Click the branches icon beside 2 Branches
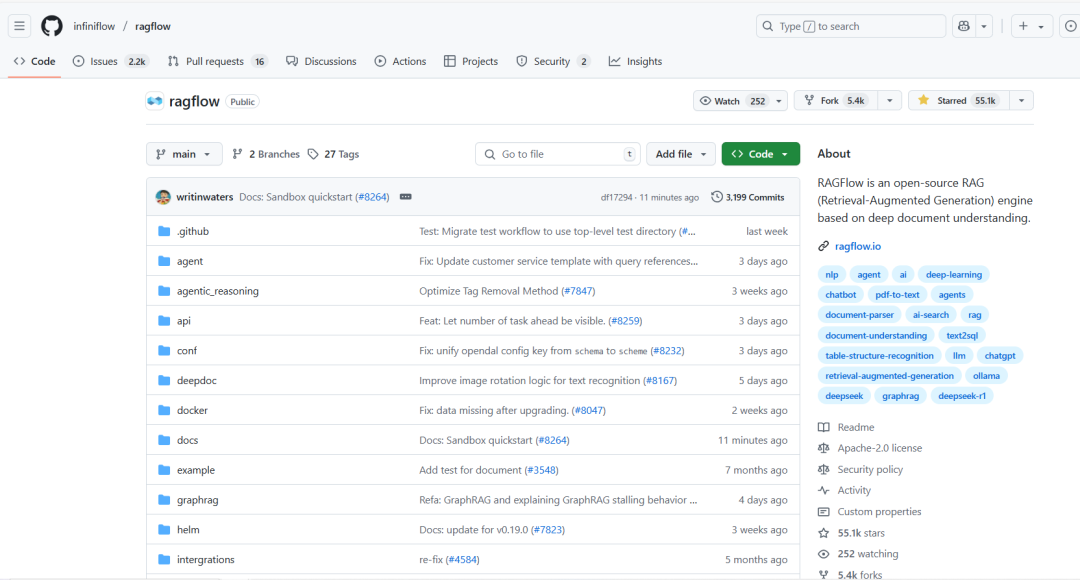 [x=238, y=154]
